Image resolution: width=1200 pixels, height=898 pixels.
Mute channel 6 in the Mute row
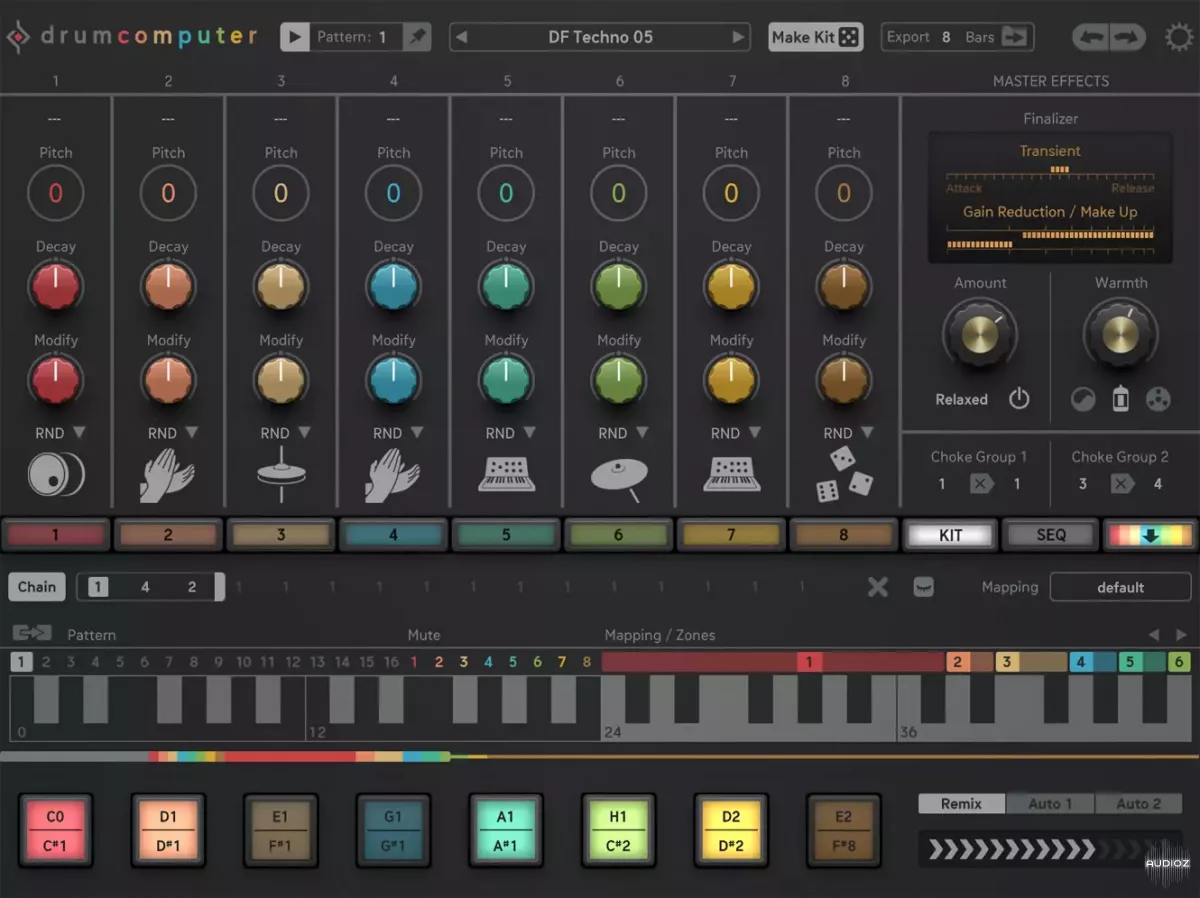[x=537, y=662]
